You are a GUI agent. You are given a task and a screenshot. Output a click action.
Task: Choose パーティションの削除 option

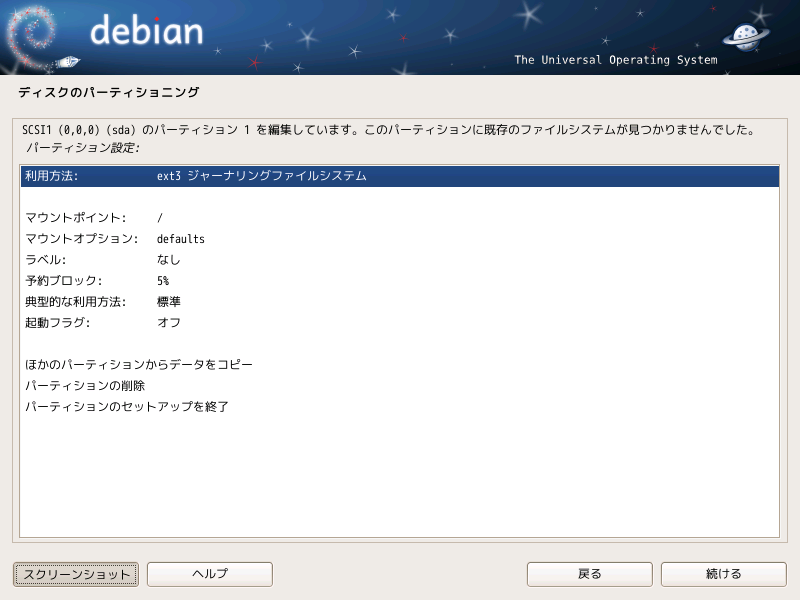coord(399,385)
